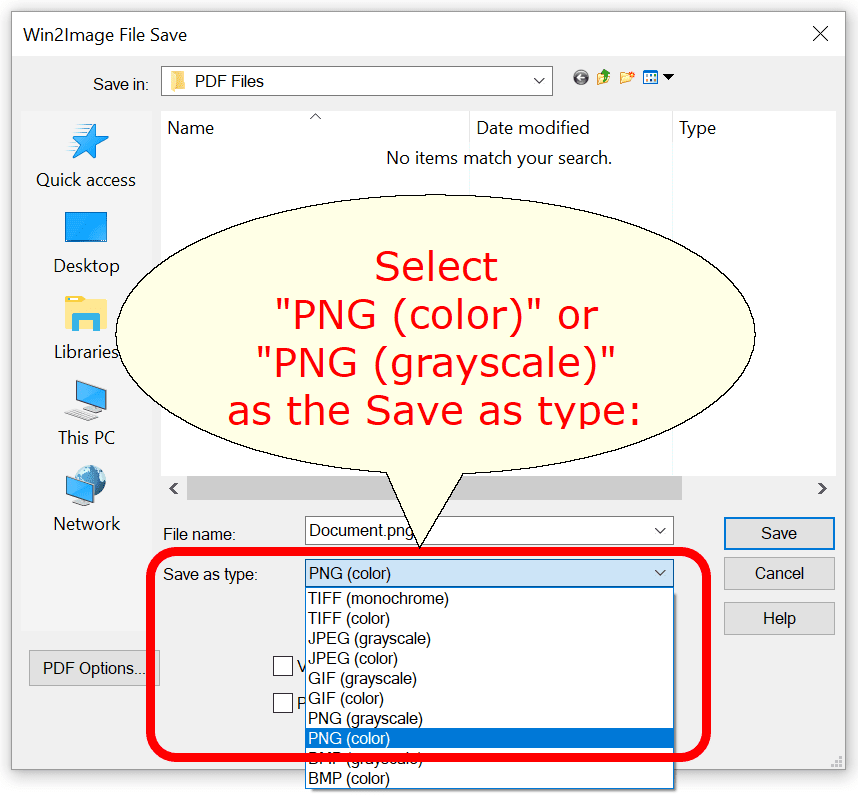Tick the upper checkbox beside the dropdown list
858x798 pixels.
point(282,666)
